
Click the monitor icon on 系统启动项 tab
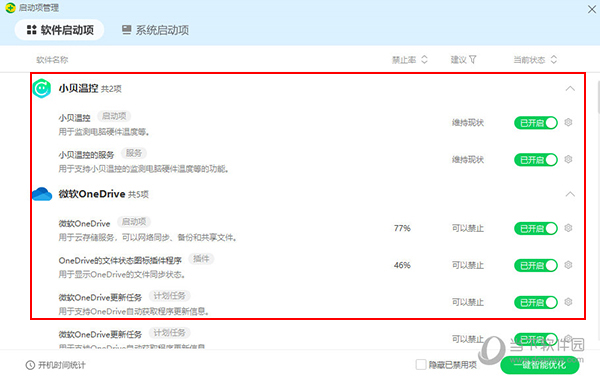(x=127, y=30)
